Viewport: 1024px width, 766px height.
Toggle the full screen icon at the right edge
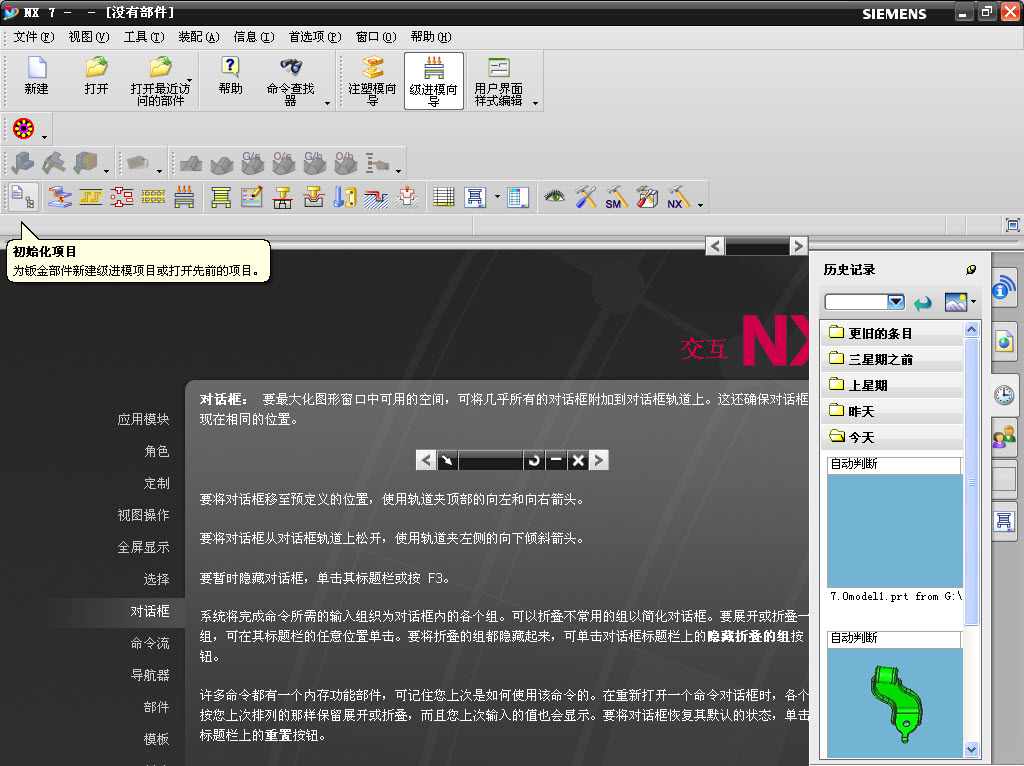point(1012,225)
